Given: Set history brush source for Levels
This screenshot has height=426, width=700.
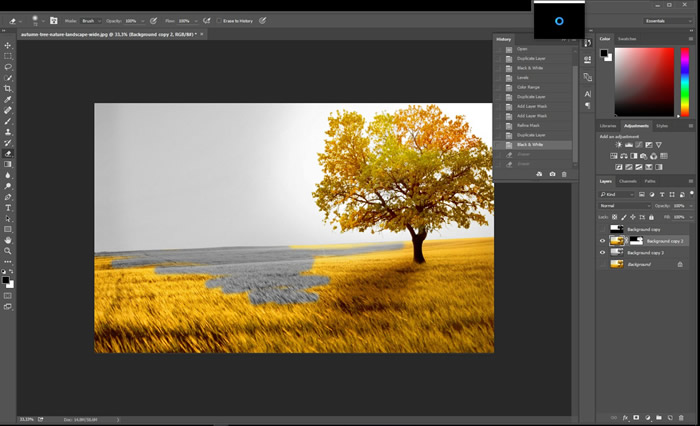Looking at the screenshot, I should pos(498,78).
